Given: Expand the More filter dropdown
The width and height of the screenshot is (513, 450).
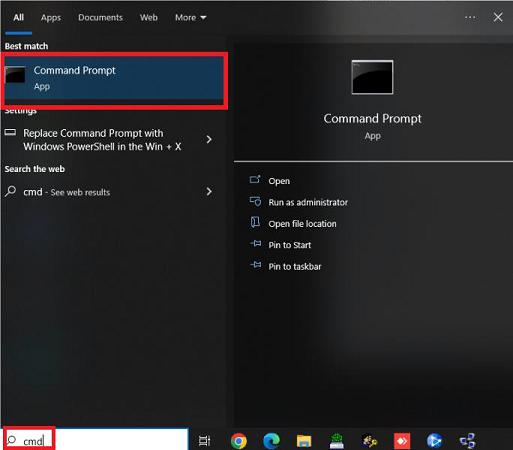Looking at the screenshot, I should [x=191, y=17].
